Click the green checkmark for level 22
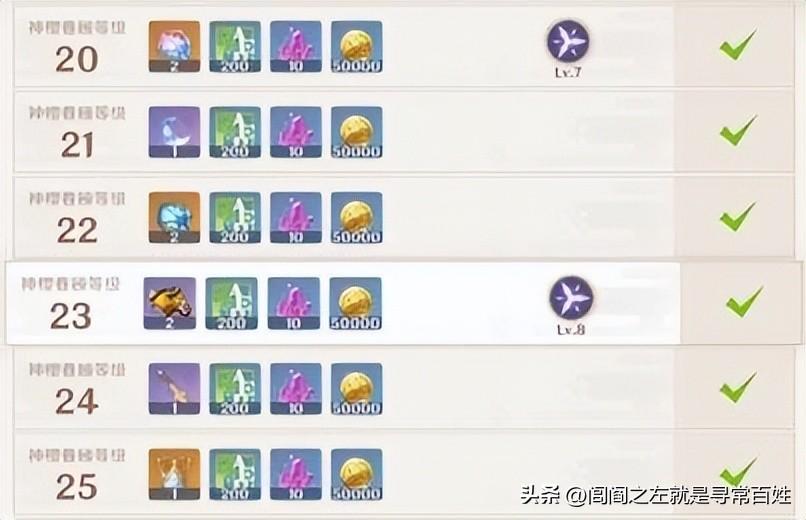Screen dimensions: 806x520 tap(738, 217)
